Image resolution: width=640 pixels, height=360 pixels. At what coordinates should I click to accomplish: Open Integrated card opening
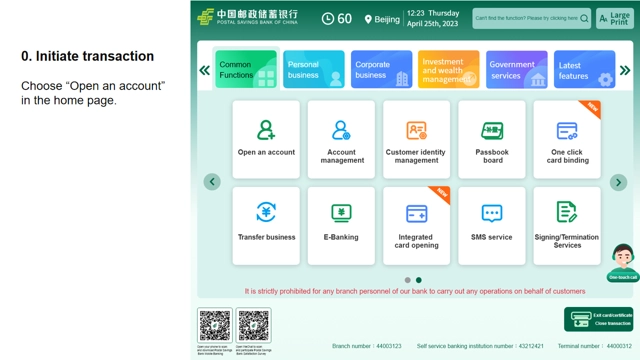pos(416,226)
